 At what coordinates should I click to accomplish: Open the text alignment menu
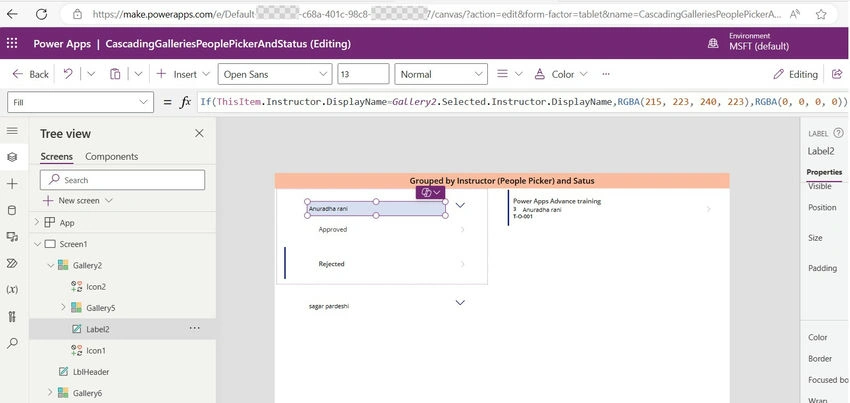click(x=510, y=74)
